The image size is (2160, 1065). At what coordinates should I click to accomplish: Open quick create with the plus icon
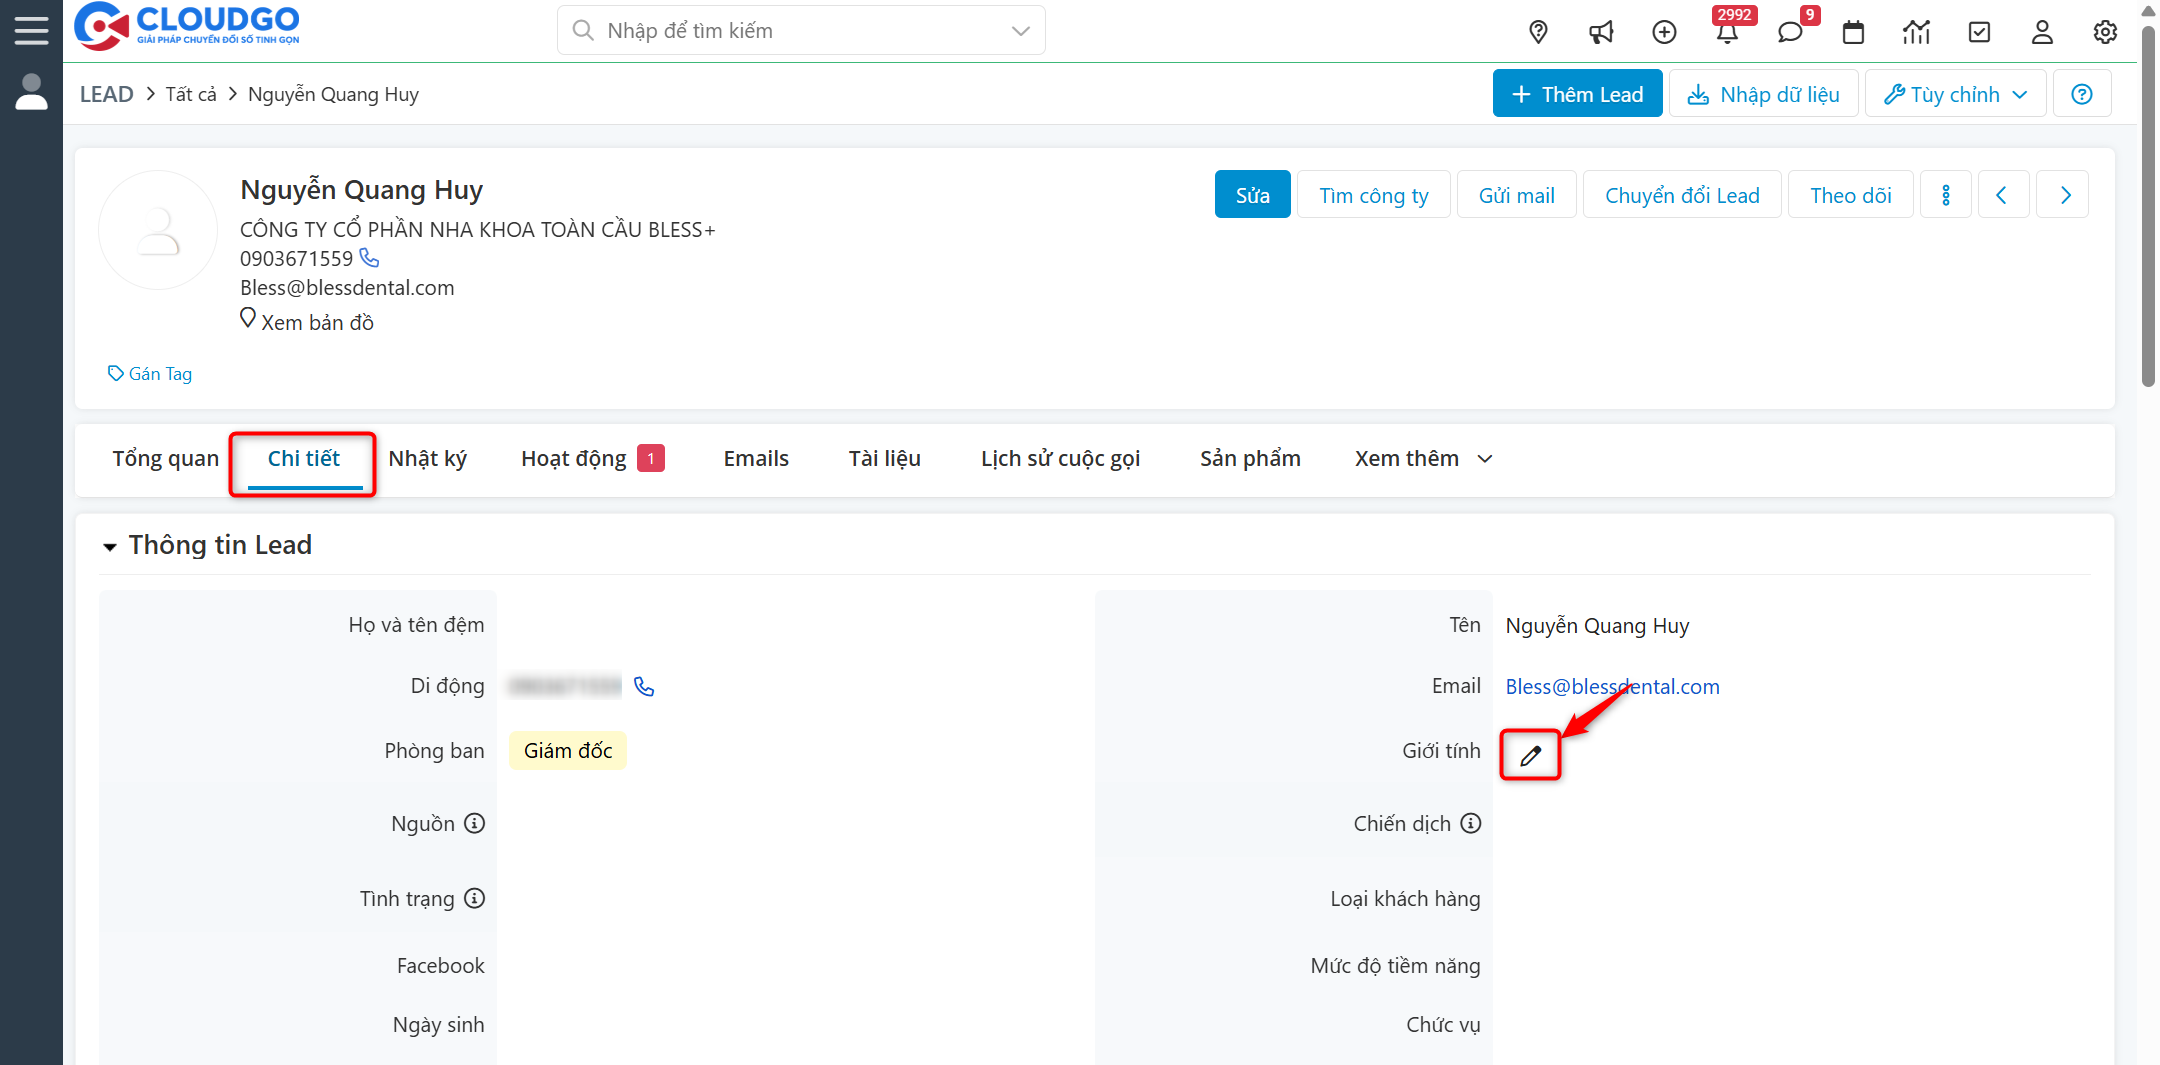1664,31
